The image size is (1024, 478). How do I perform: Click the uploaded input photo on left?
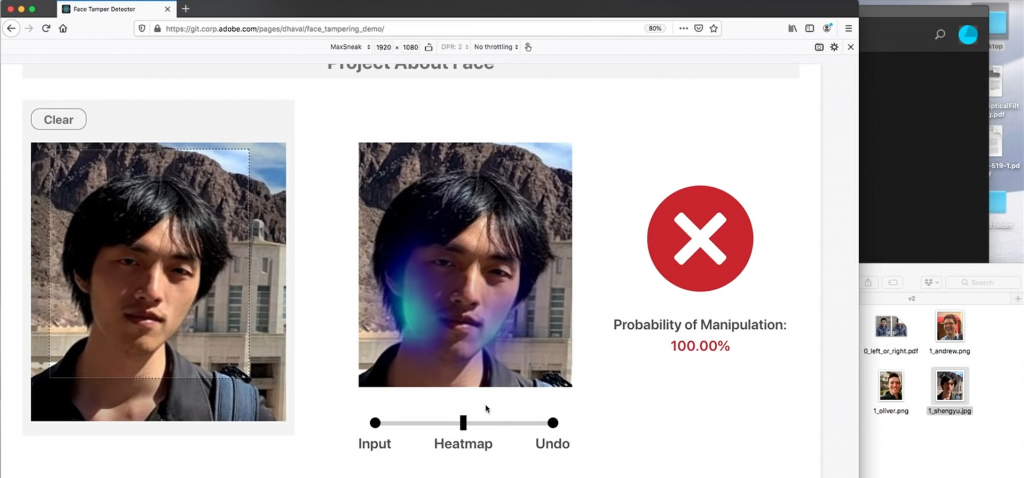[x=158, y=281]
